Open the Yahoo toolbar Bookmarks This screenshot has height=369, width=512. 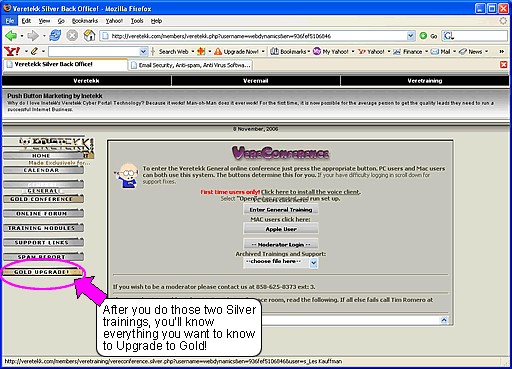[289, 52]
